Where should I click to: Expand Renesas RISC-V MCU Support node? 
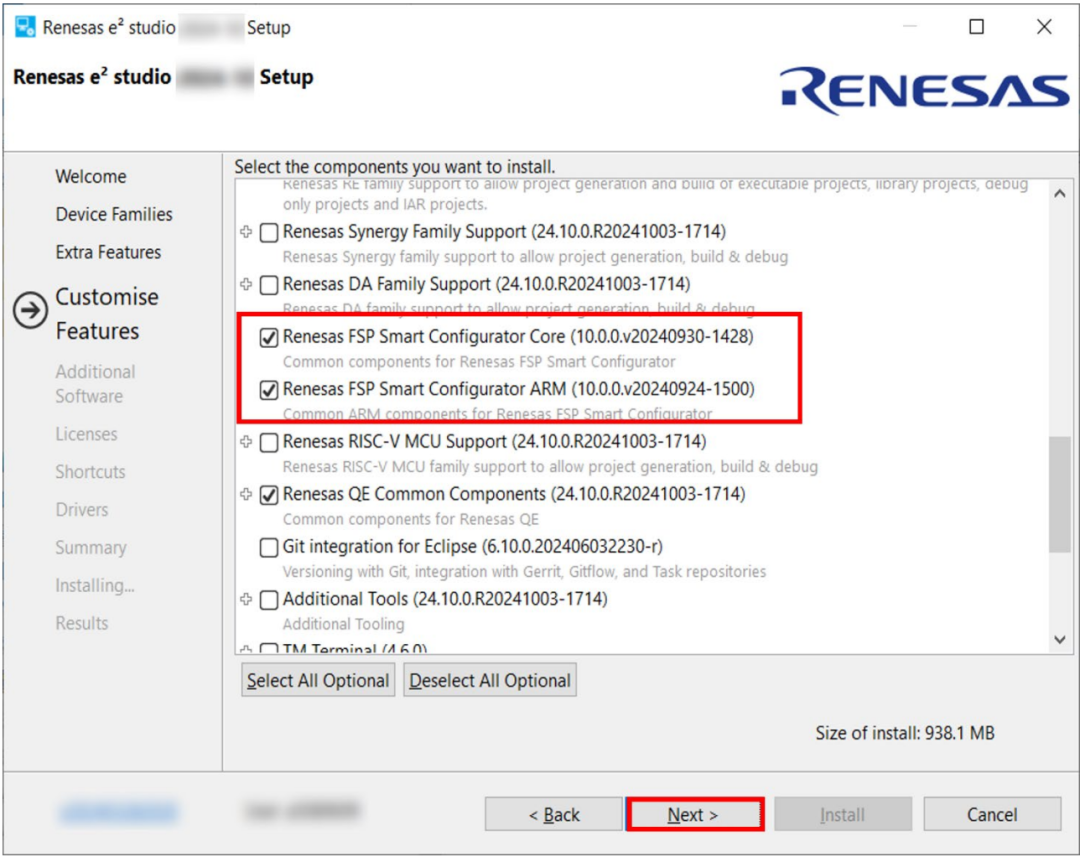[247, 441]
